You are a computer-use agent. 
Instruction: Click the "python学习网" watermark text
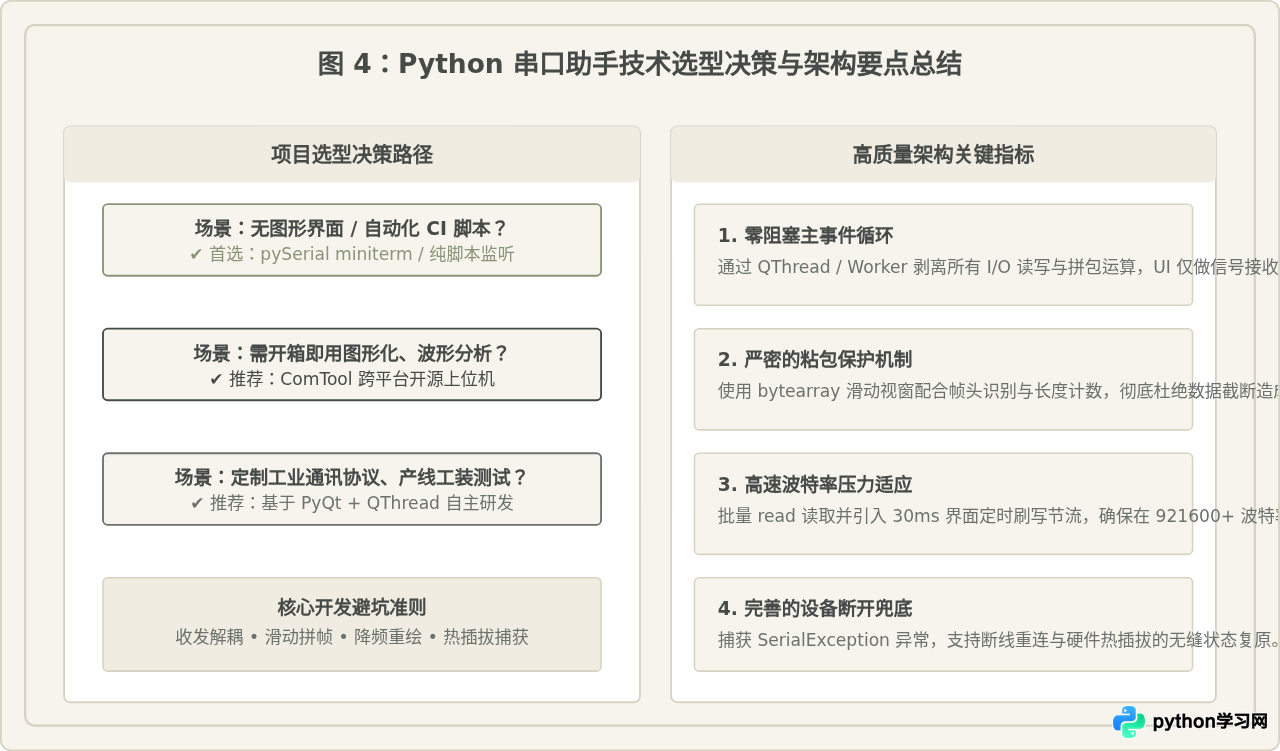click(1210, 722)
